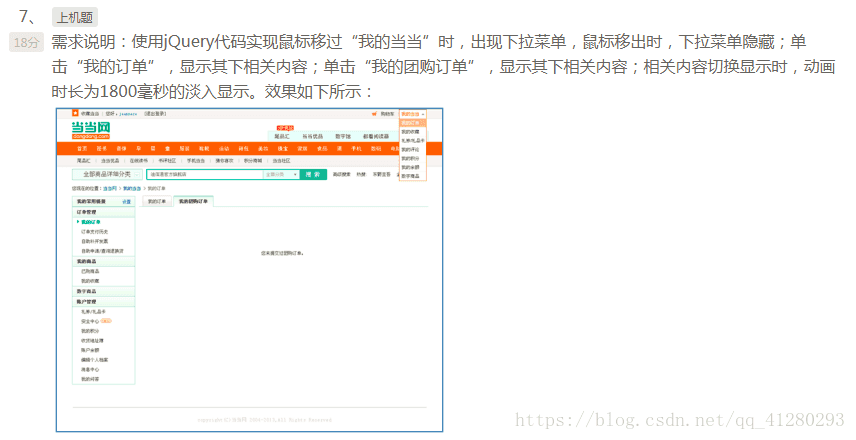Viewport: 856px width, 440px height.
Task: Click 美妆 in the orange navigation bar
Action: (263, 148)
